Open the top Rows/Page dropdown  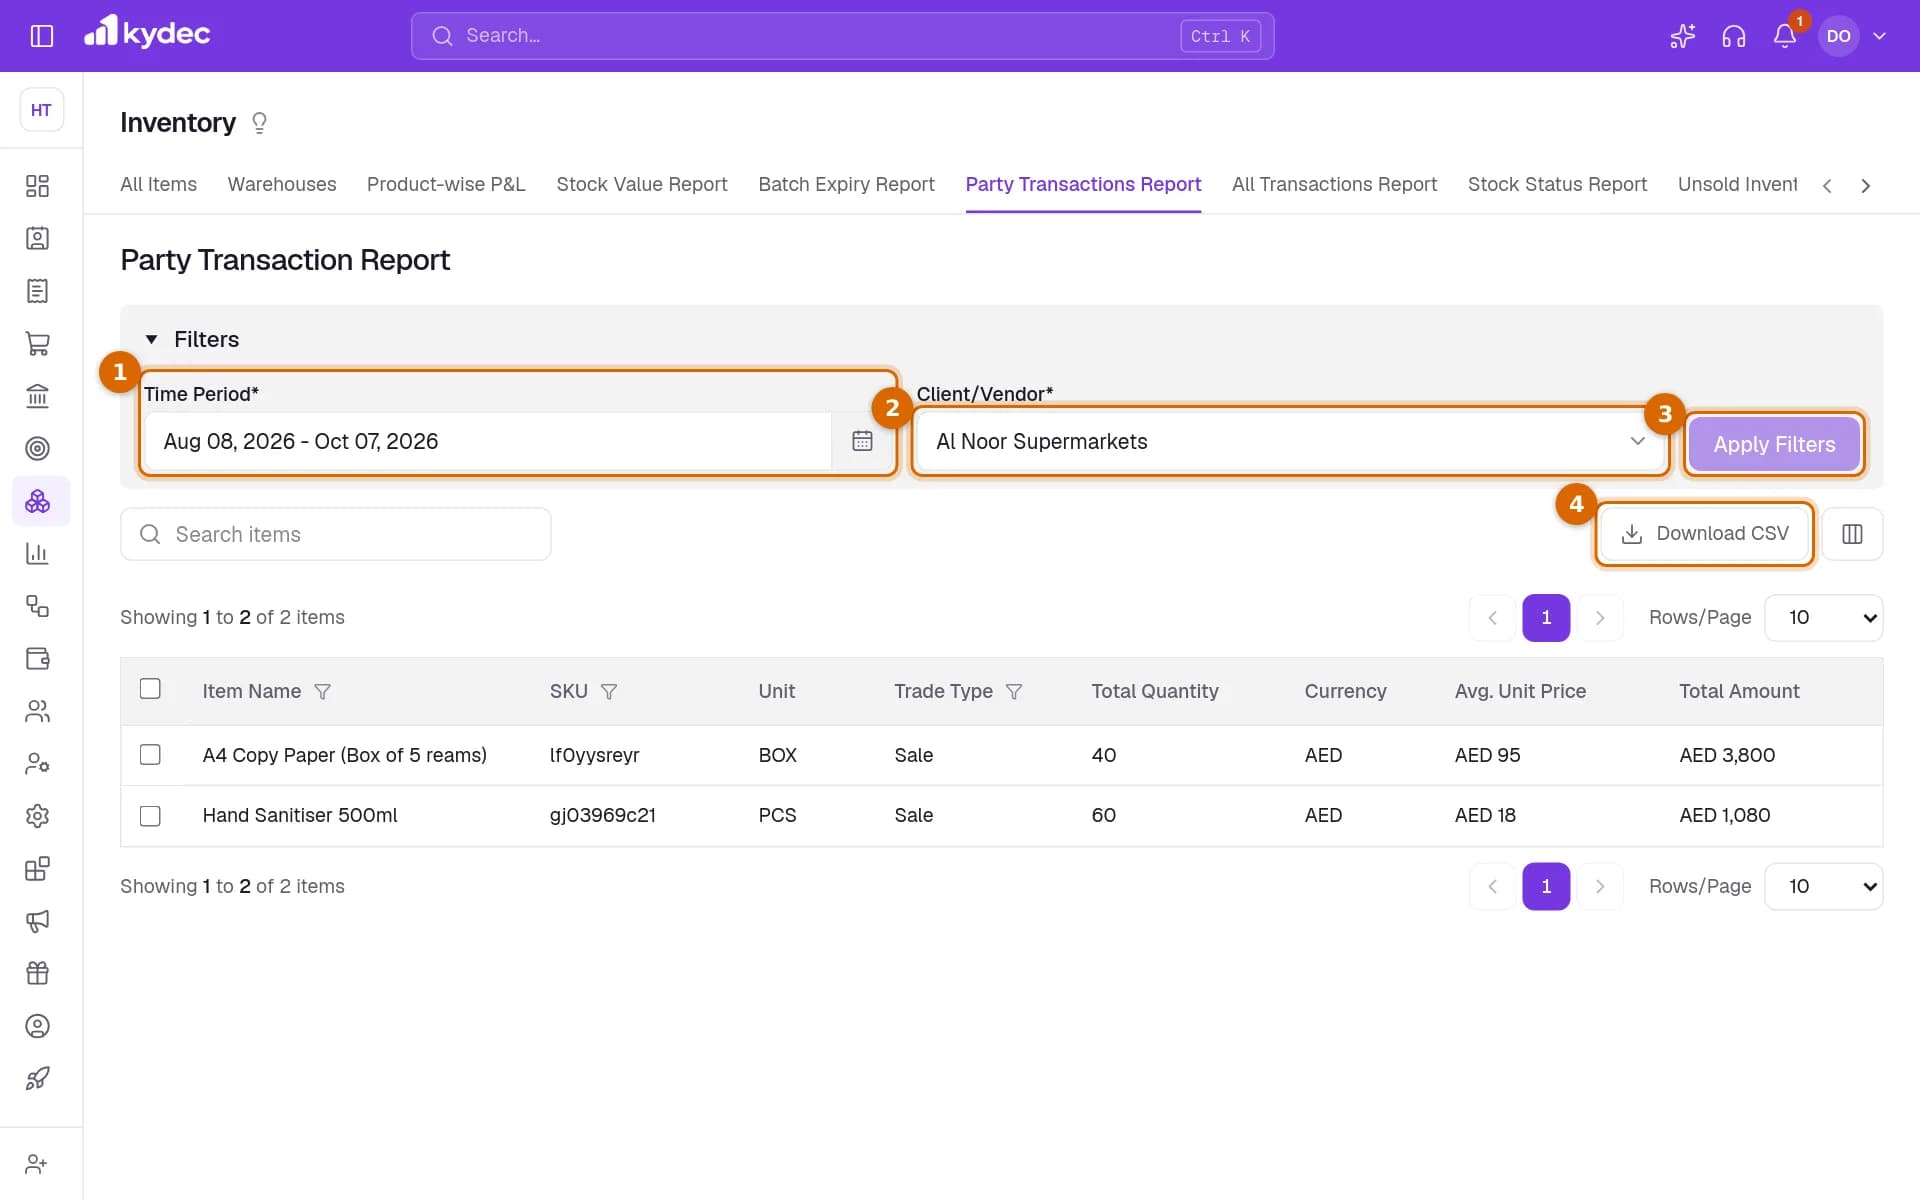(x=1823, y=618)
